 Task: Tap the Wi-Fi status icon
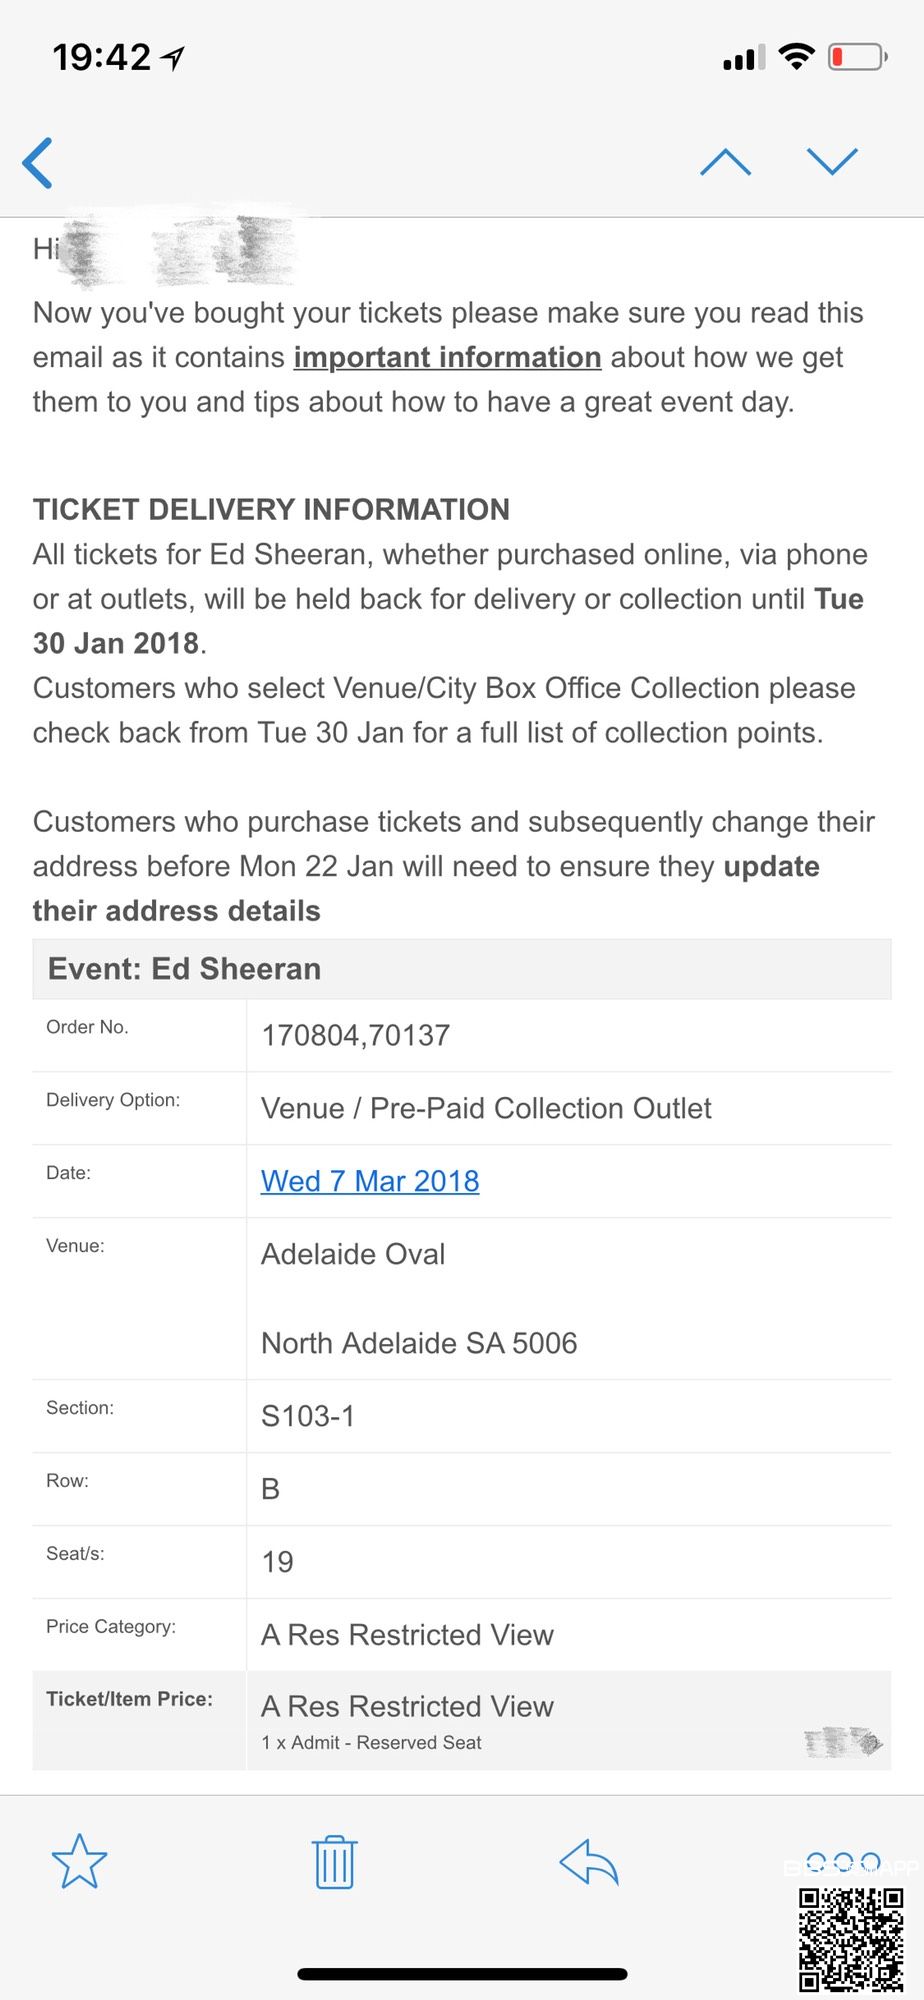click(x=796, y=57)
